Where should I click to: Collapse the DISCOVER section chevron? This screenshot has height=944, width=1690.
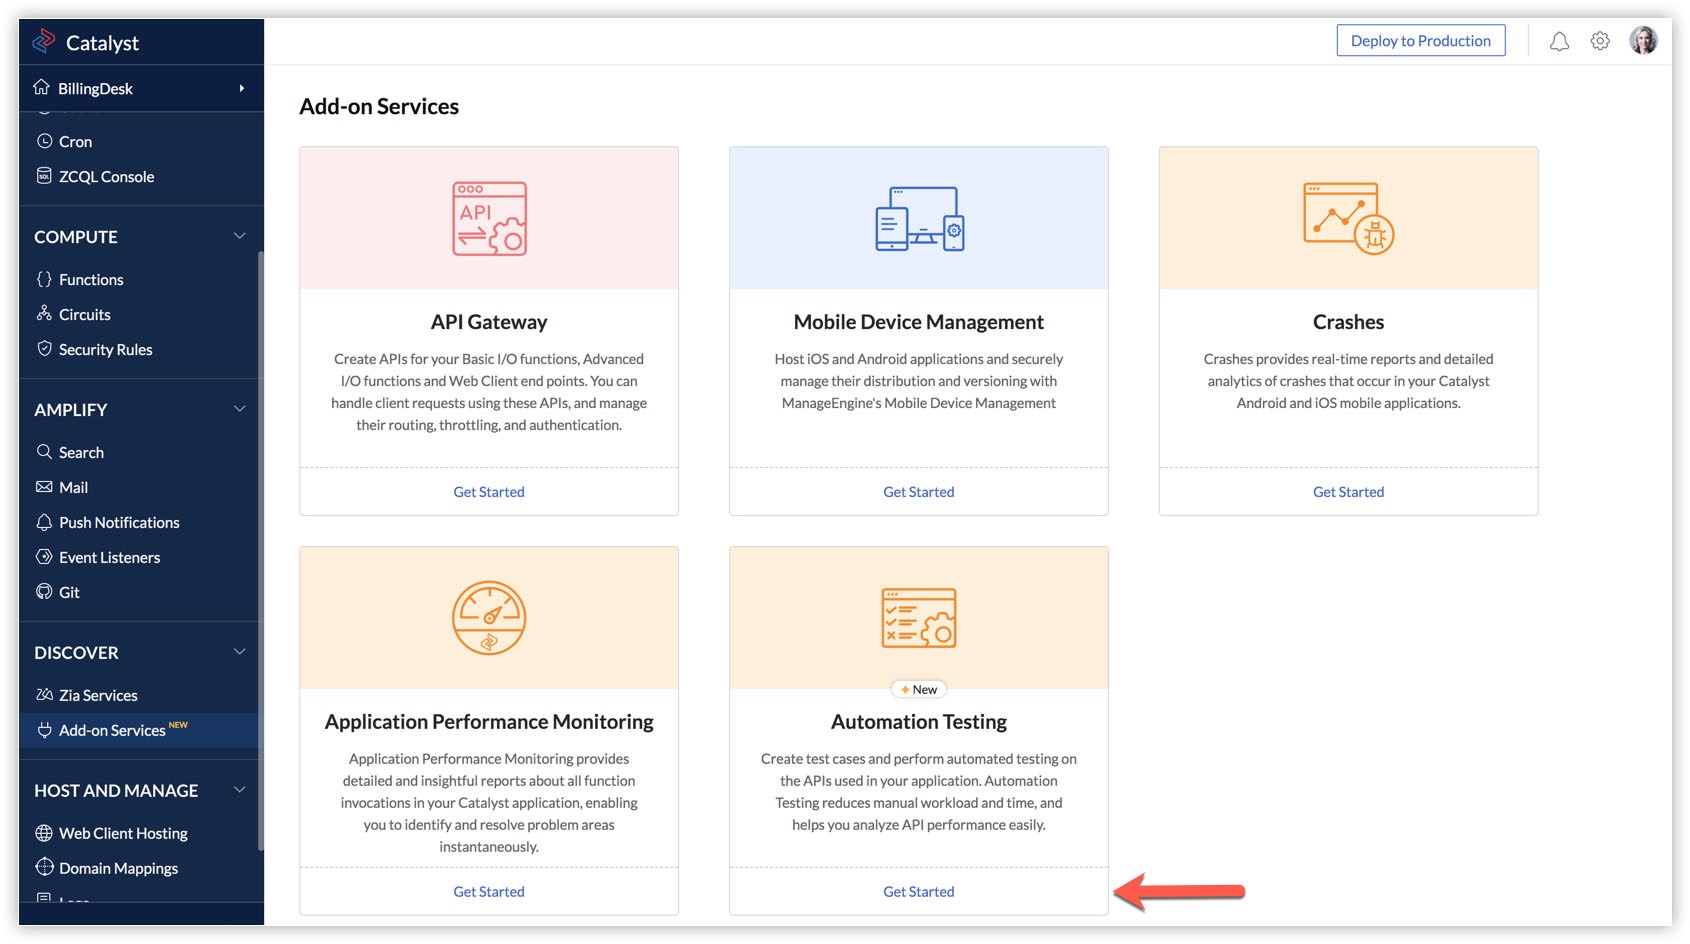pos(240,652)
